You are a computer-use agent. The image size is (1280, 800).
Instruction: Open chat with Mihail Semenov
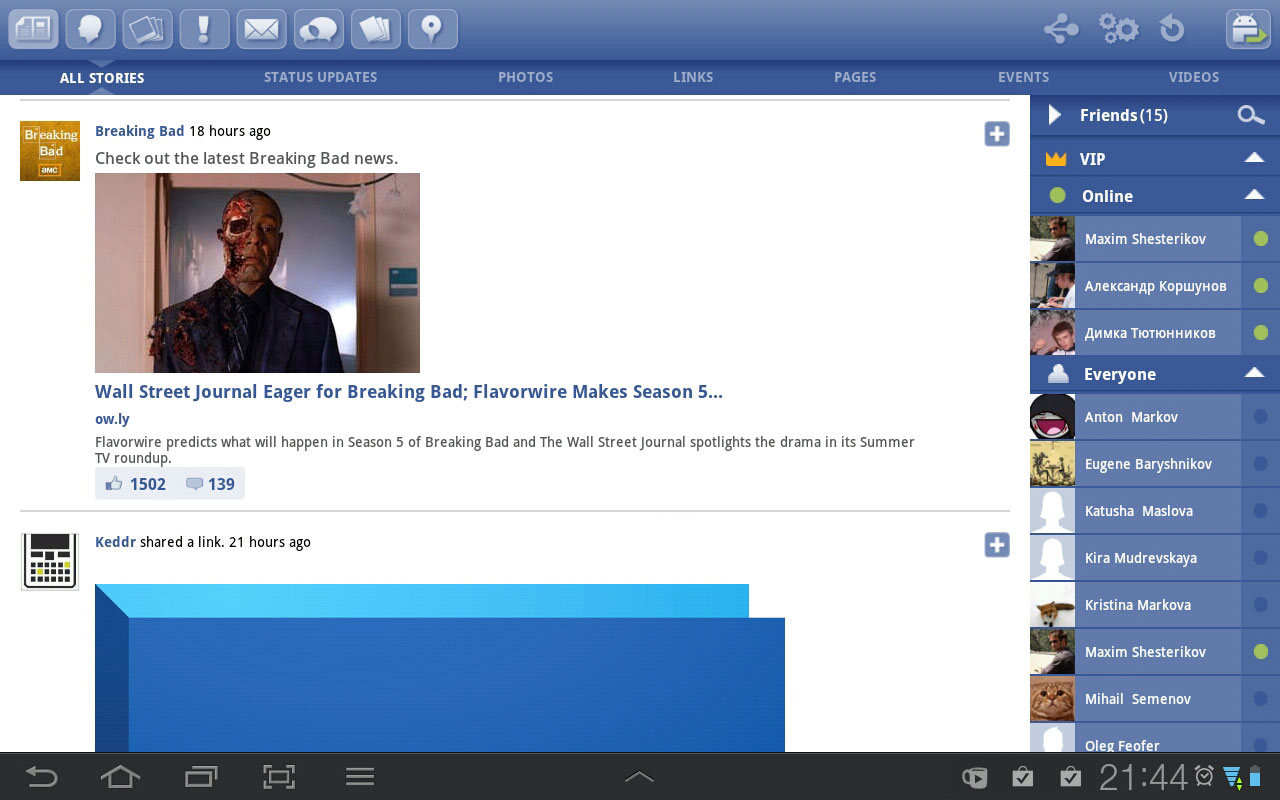(x=1155, y=699)
